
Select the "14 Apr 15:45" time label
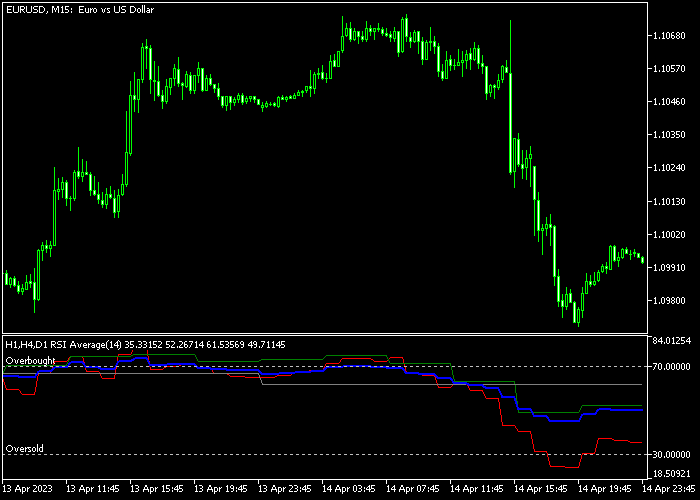(x=541, y=488)
